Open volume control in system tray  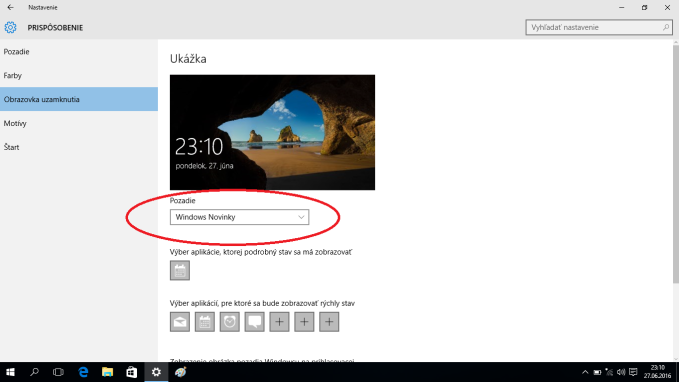(621, 372)
